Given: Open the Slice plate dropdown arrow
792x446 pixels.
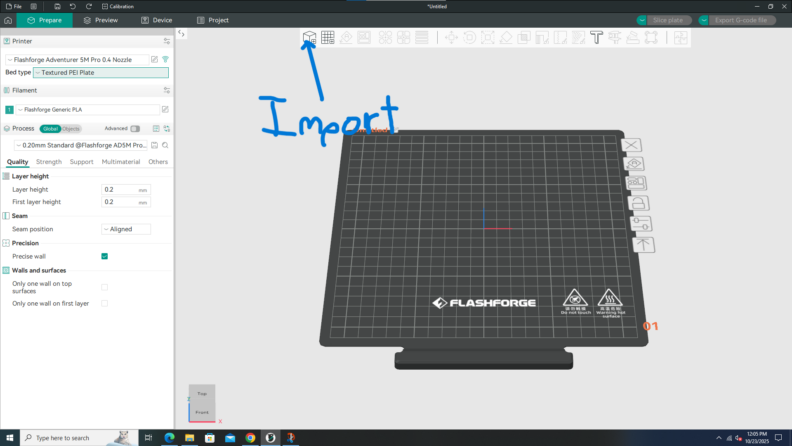Looking at the screenshot, I should click(x=641, y=20).
